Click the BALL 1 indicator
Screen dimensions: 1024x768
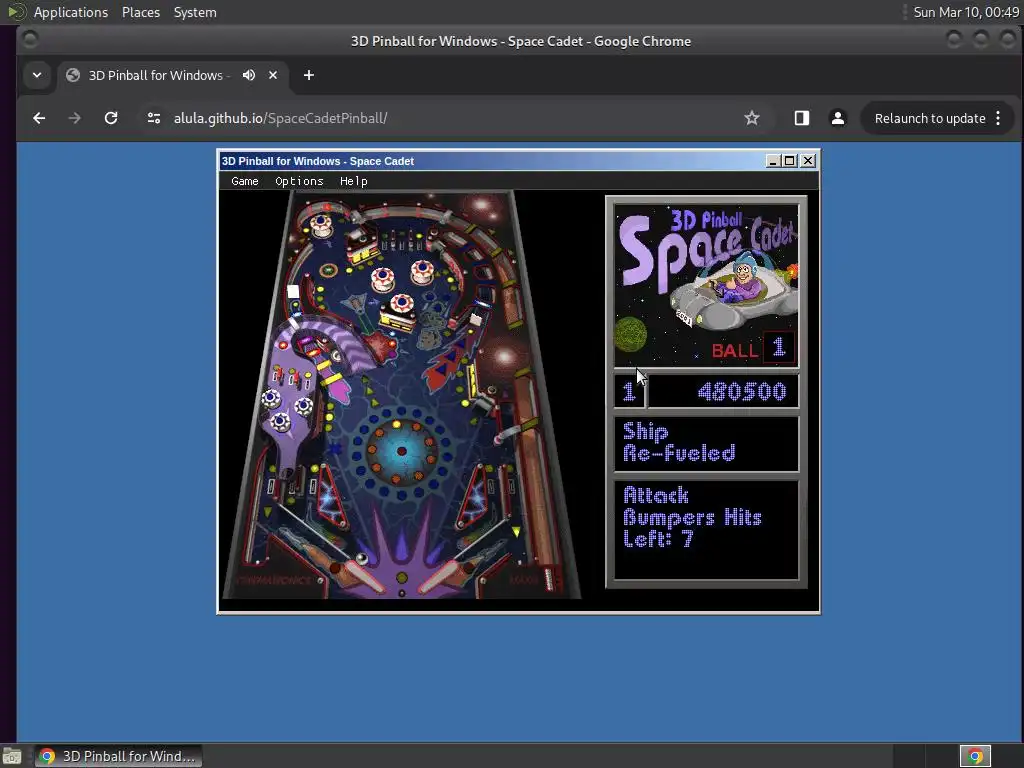[752, 348]
